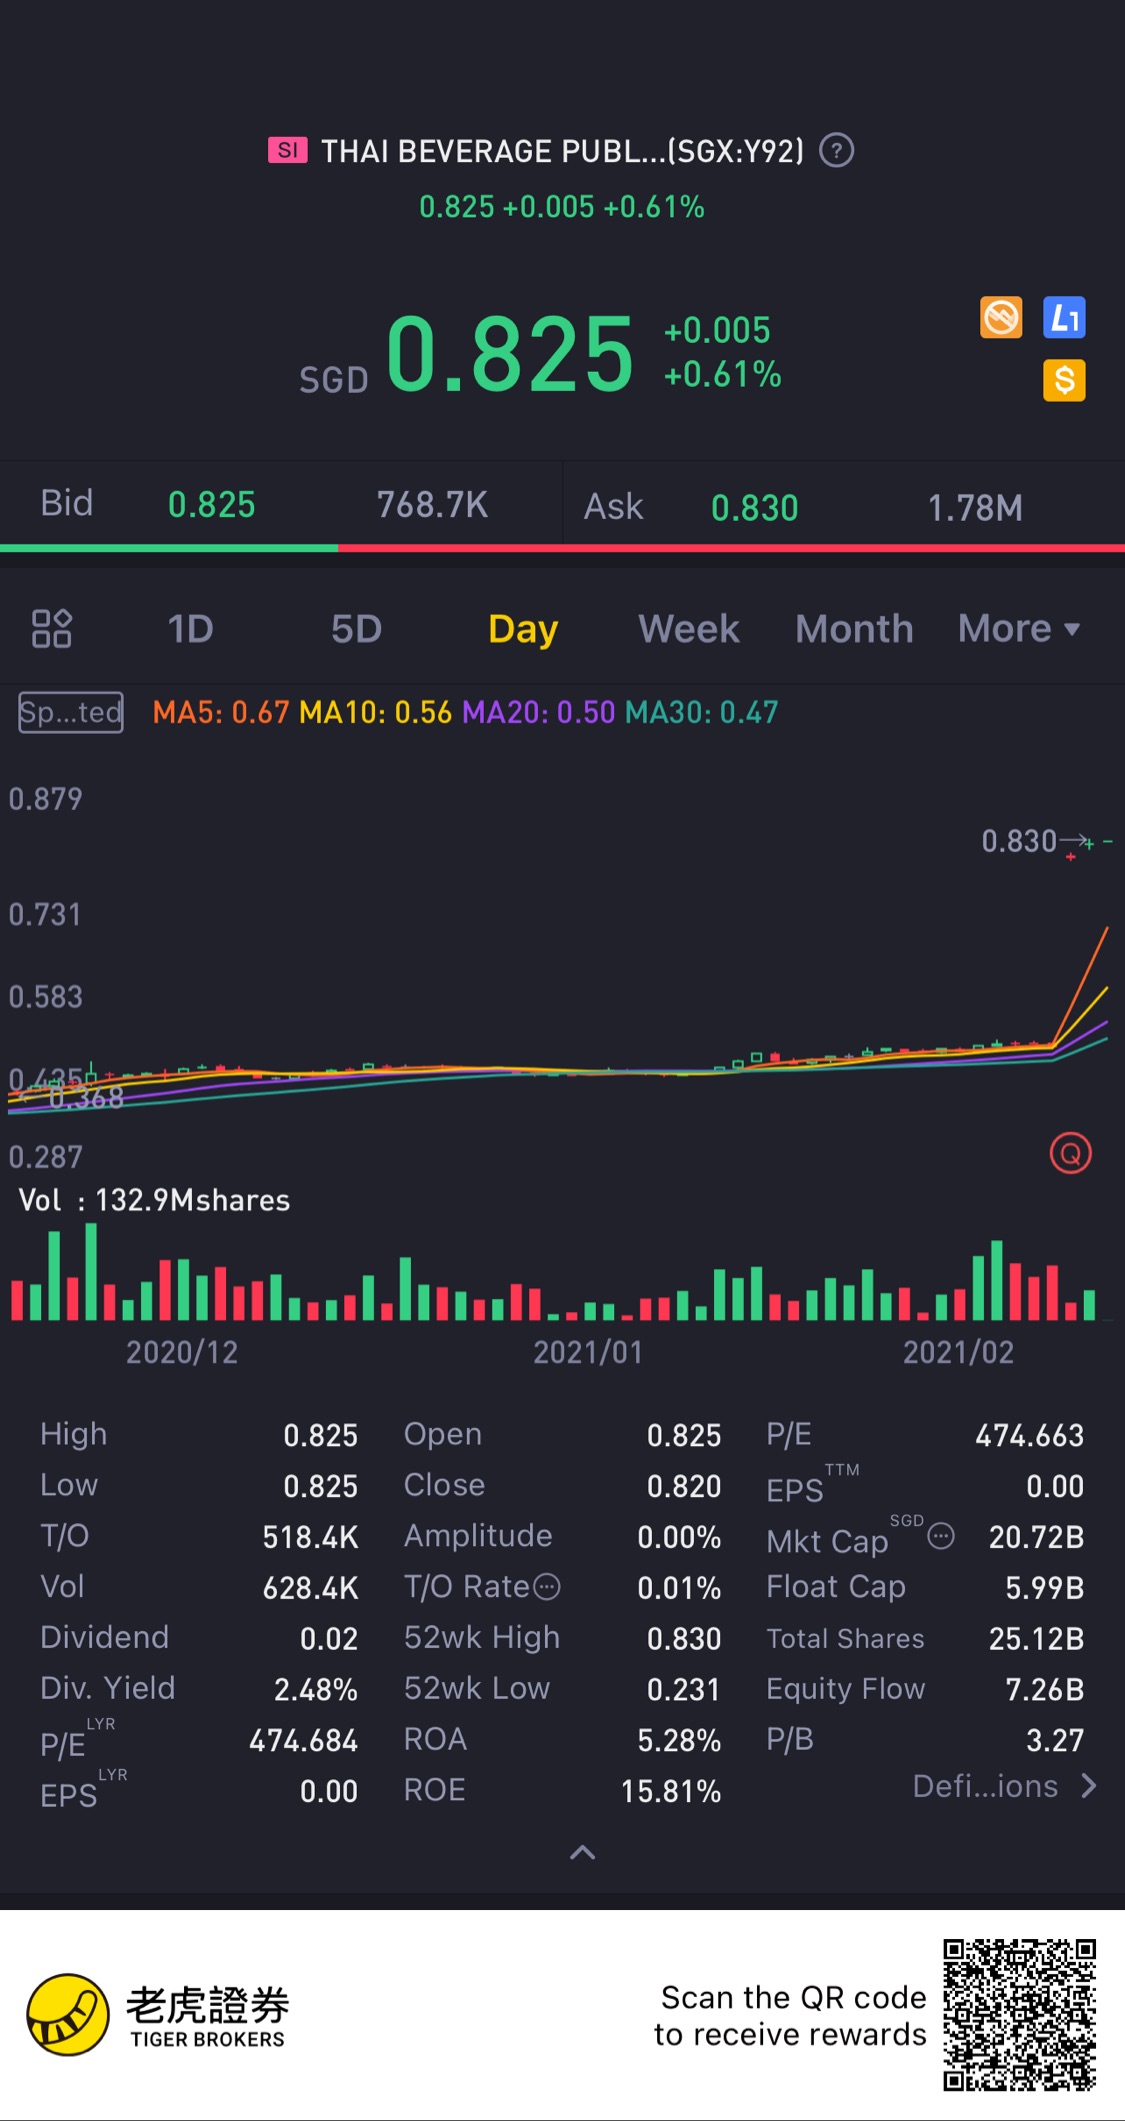Tap the Mkt Cap value 20.72B
The height and width of the screenshot is (2121, 1125).
1037,1537
